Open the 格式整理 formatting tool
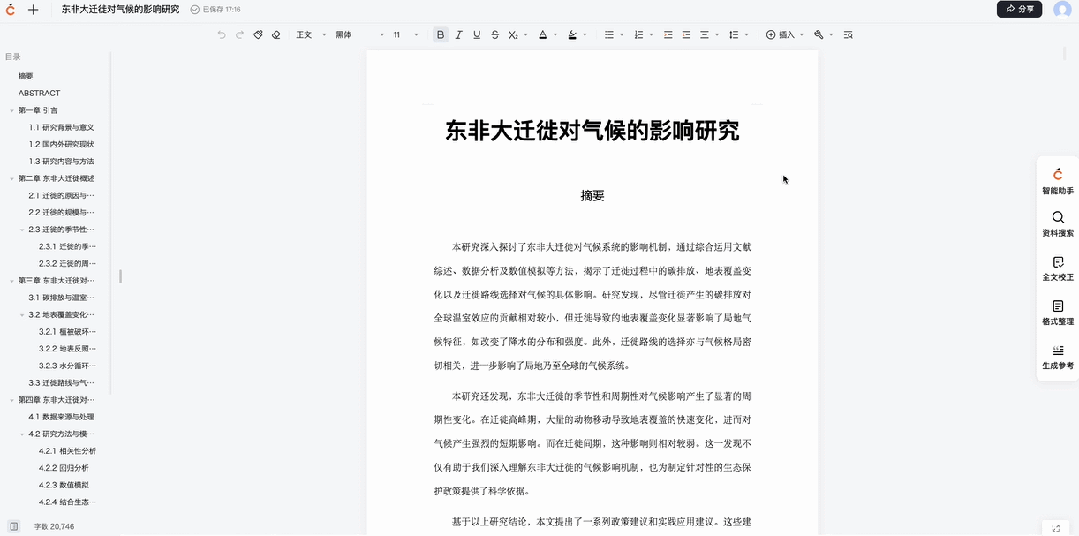The image size is (1079, 536). coord(1057,312)
